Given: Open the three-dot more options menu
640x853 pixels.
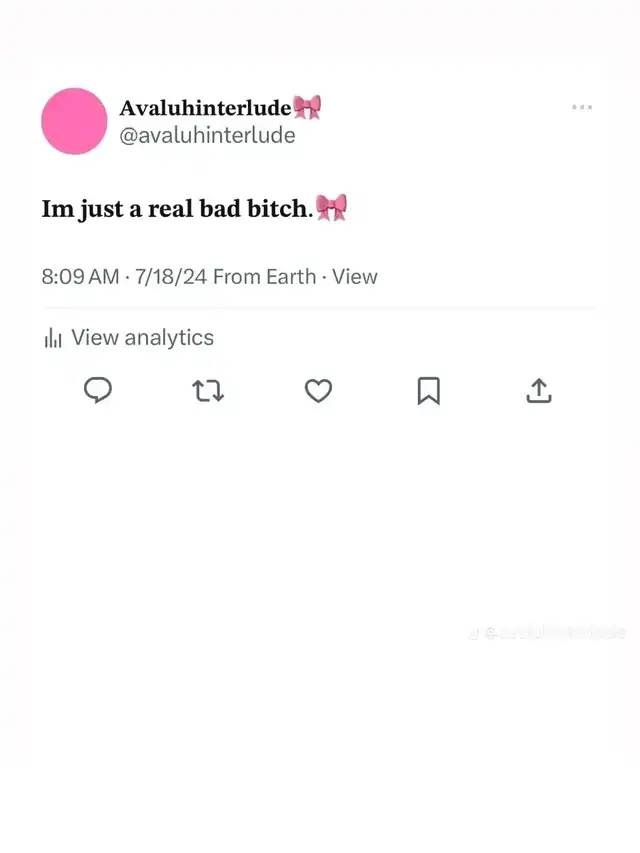Looking at the screenshot, I should coord(582,107).
